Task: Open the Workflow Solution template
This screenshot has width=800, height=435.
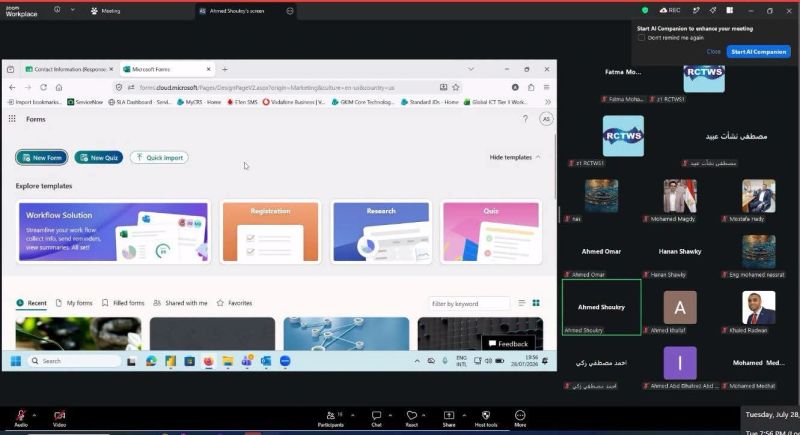Action: [113, 232]
